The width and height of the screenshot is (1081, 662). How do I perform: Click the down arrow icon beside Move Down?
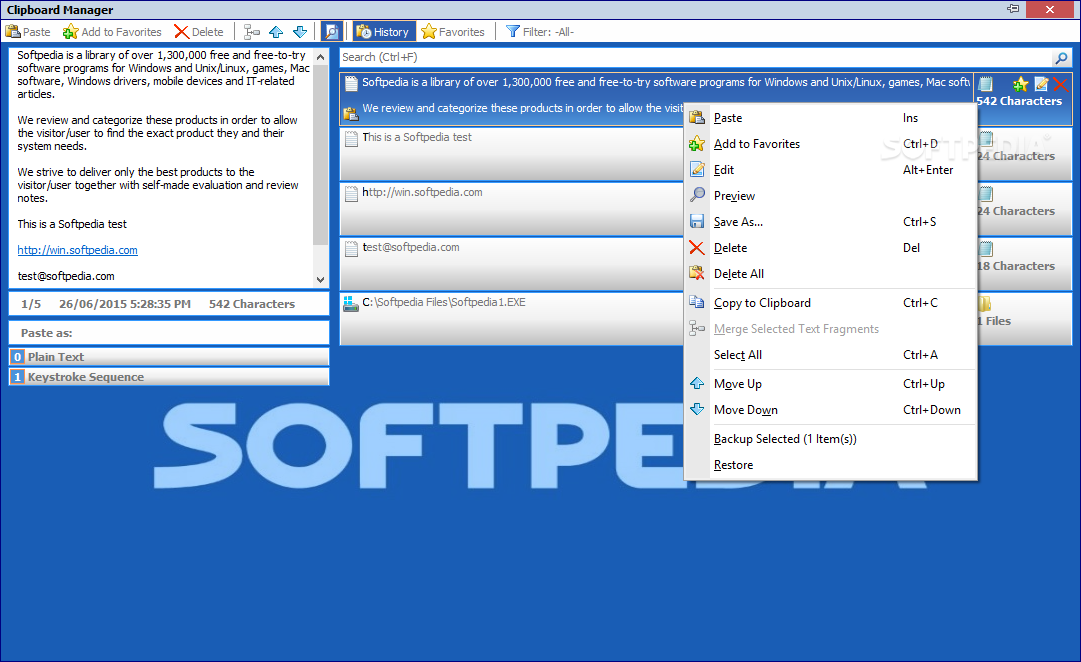click(x=697, y=410)
